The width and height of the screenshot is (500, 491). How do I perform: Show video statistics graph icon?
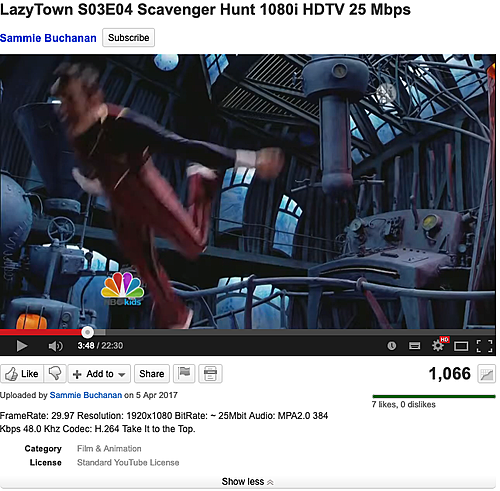tap(486, 374)
